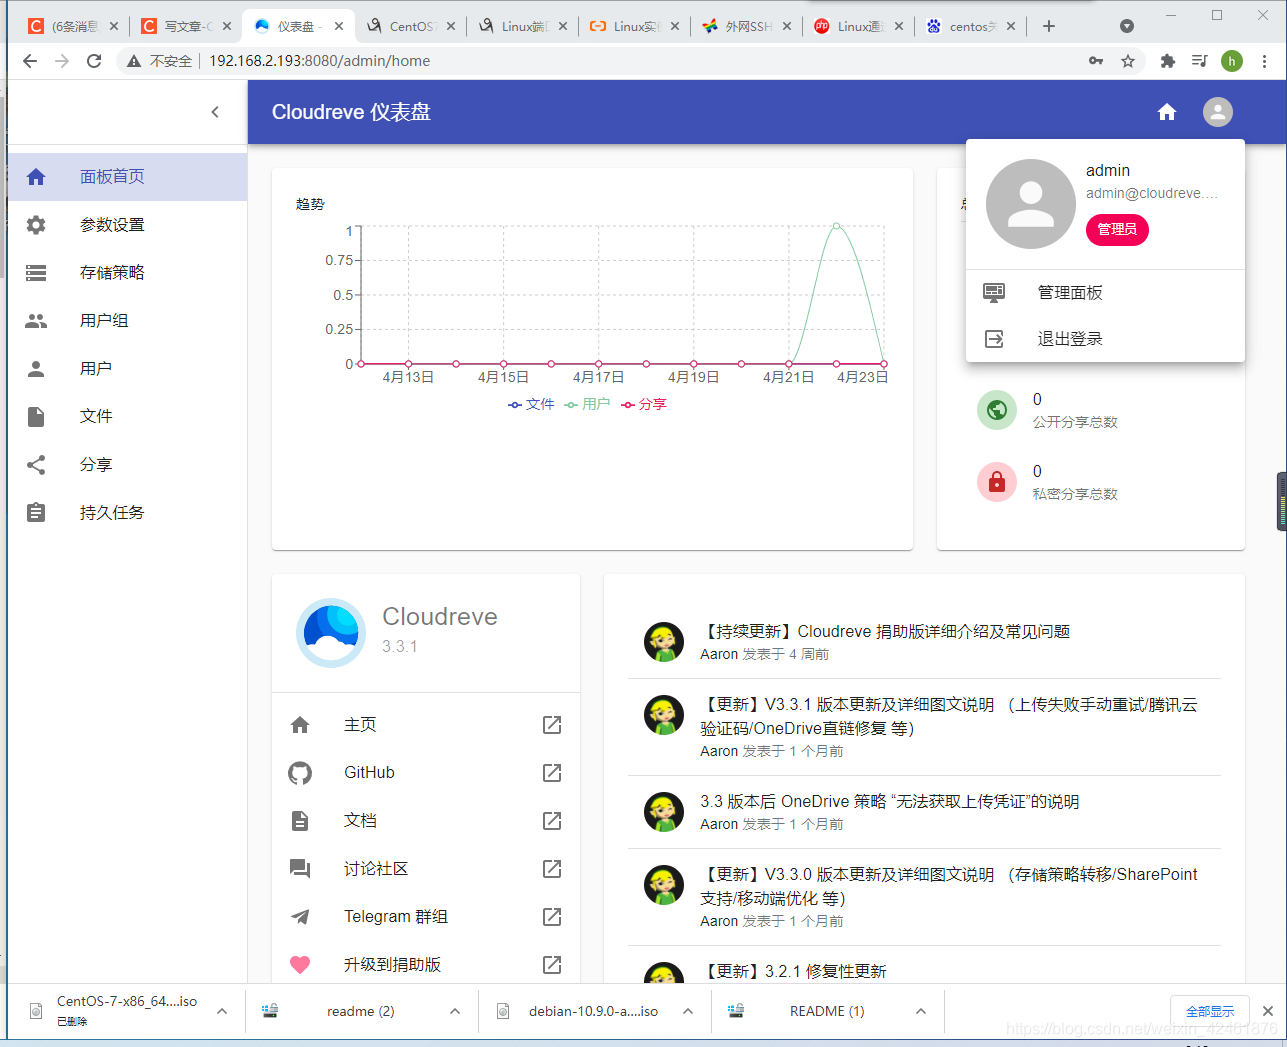Viewport: 1287px width, 1047px height.
Task: Expand options for readme (2) download
Action: (455, 1011)
